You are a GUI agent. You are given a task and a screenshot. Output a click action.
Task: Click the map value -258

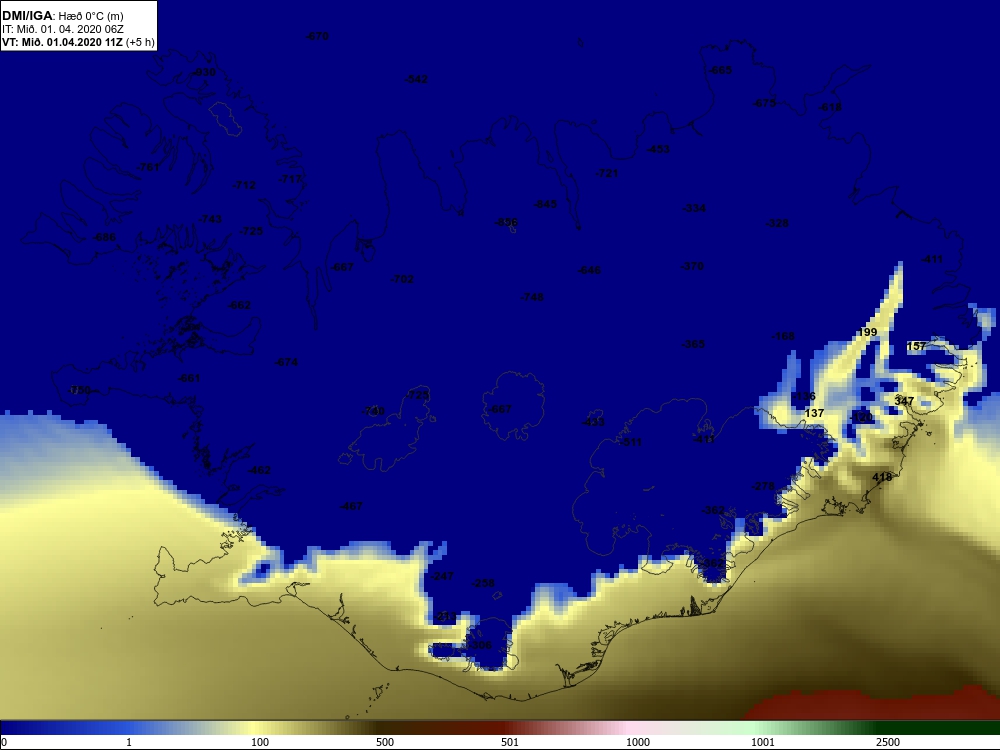[483, 584]
